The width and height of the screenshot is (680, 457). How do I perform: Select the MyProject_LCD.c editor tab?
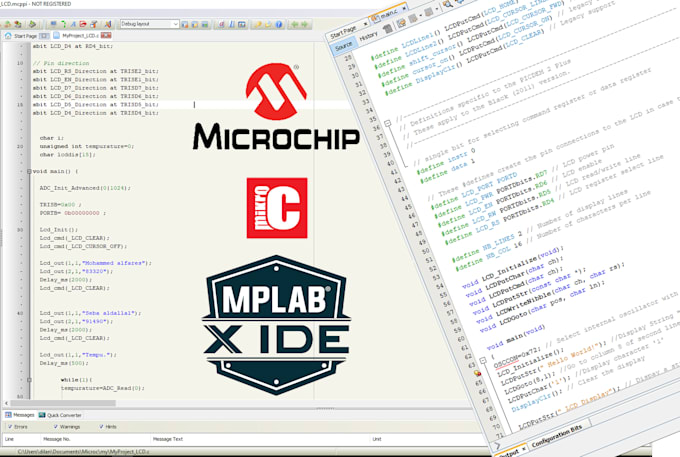tap(80, 36)
